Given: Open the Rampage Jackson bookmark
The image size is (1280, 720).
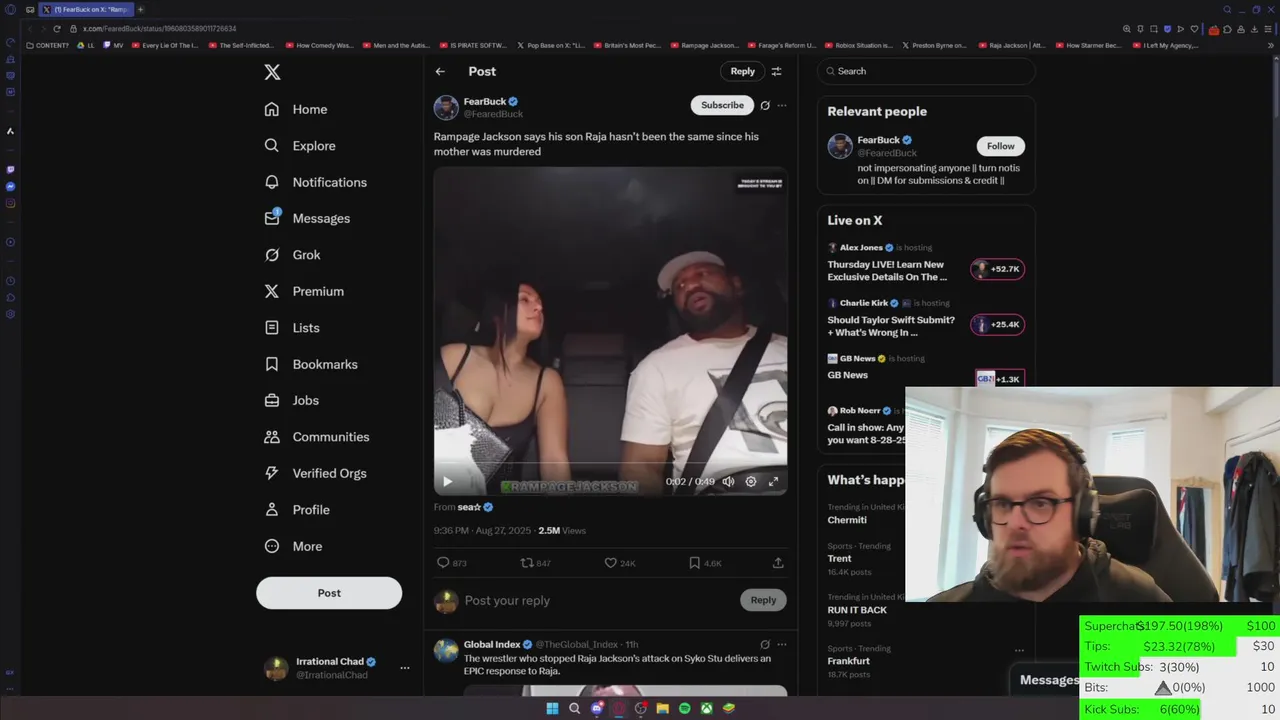Looking at the screenshot, I should 705,45.
